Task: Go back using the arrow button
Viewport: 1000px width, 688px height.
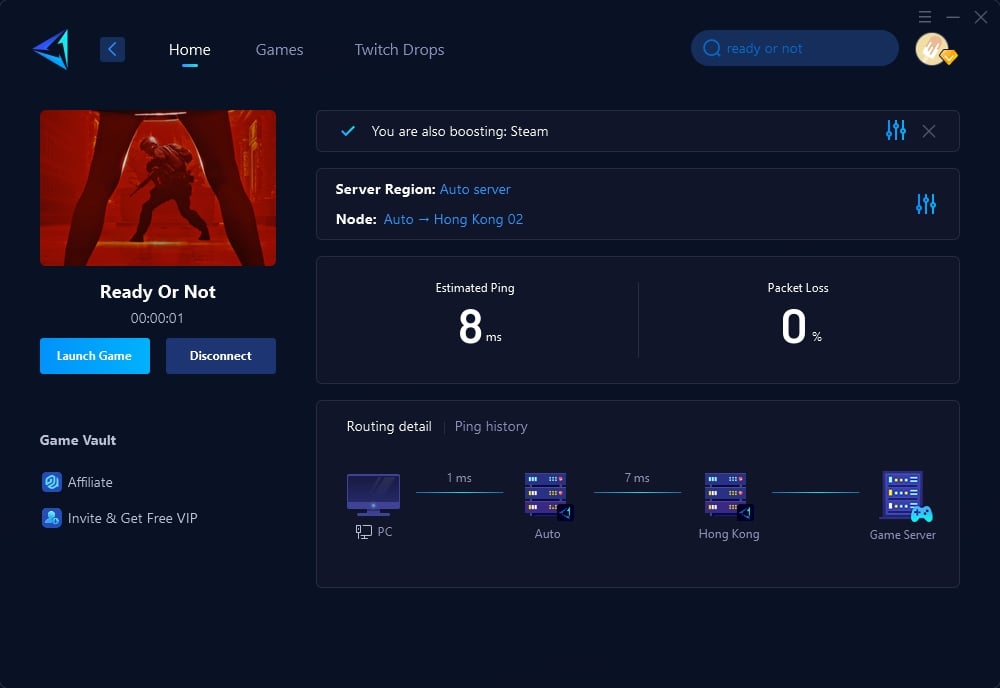Action: (x=112, y=49)
